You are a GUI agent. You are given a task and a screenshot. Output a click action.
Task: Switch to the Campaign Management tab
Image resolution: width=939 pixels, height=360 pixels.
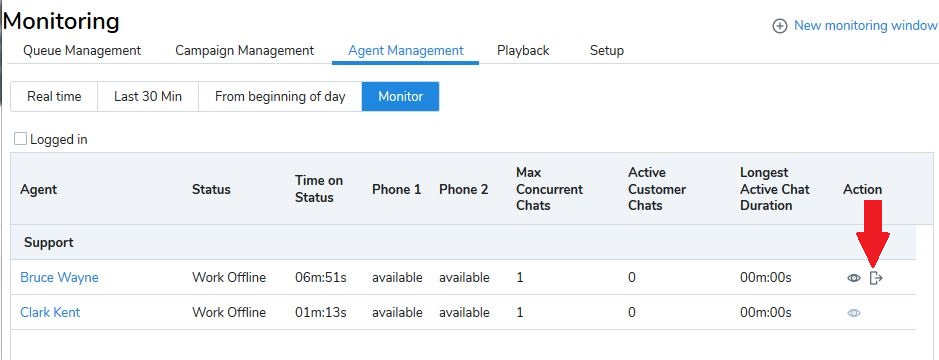point(244,50)
